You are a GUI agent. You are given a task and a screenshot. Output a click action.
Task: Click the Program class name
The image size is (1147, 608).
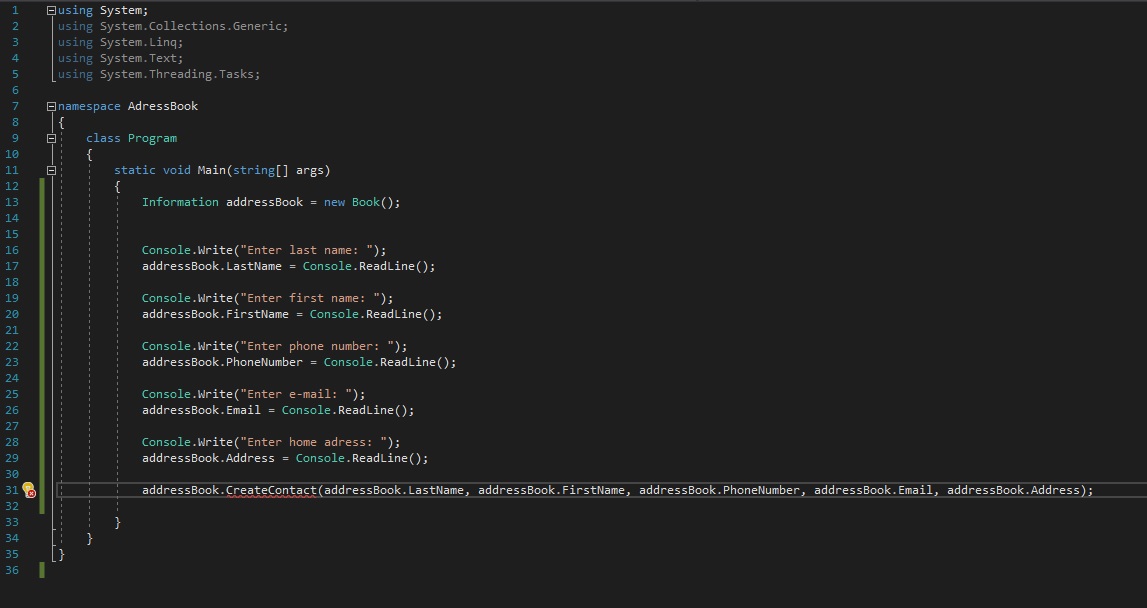pos(152,139)
